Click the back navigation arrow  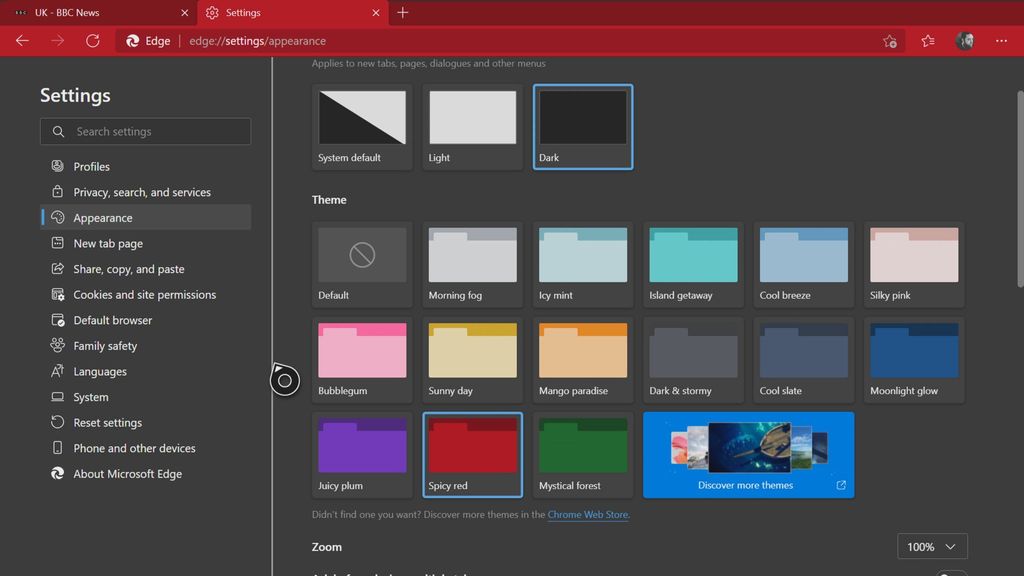pos(21,40)
